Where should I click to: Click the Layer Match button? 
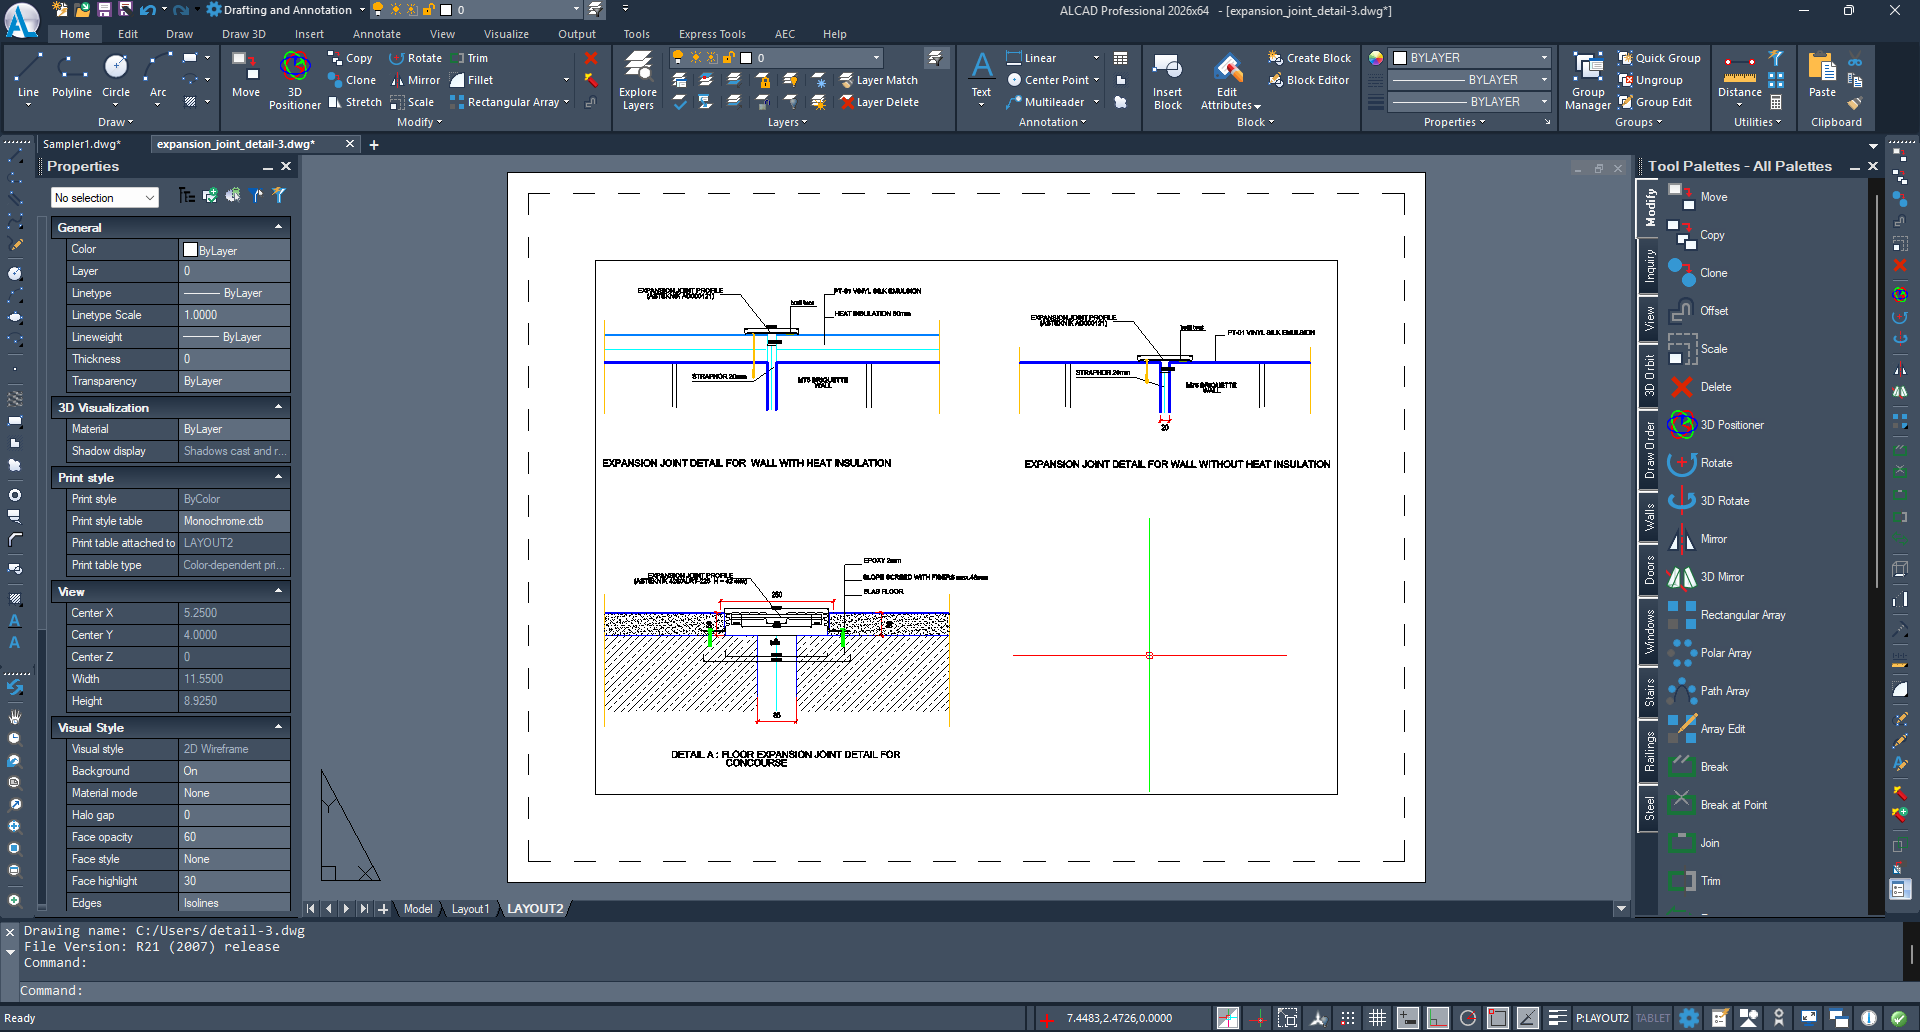click(878, 80)
